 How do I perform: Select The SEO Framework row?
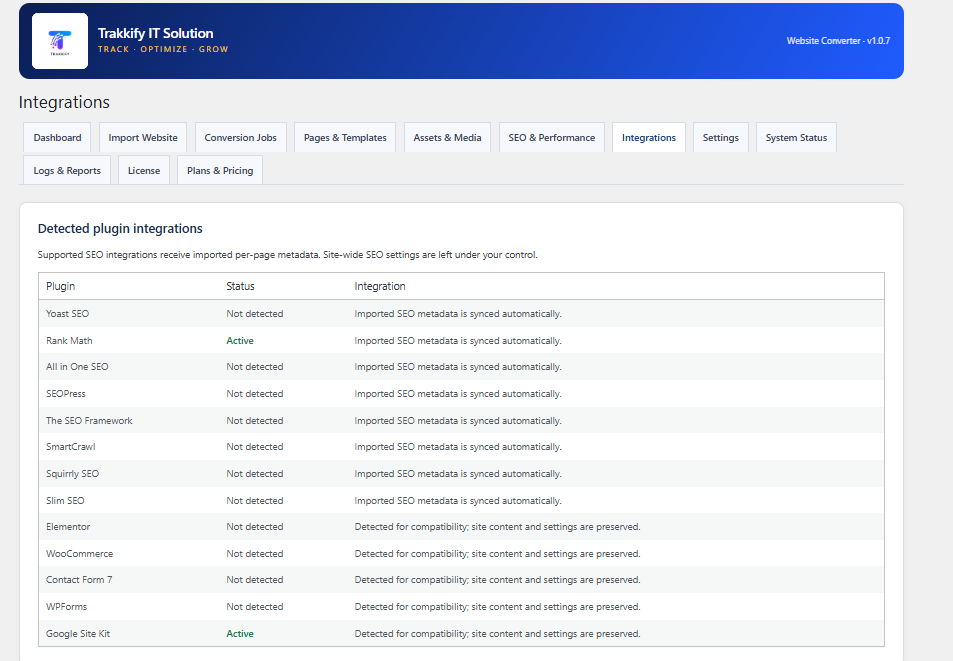pos(461,420)
